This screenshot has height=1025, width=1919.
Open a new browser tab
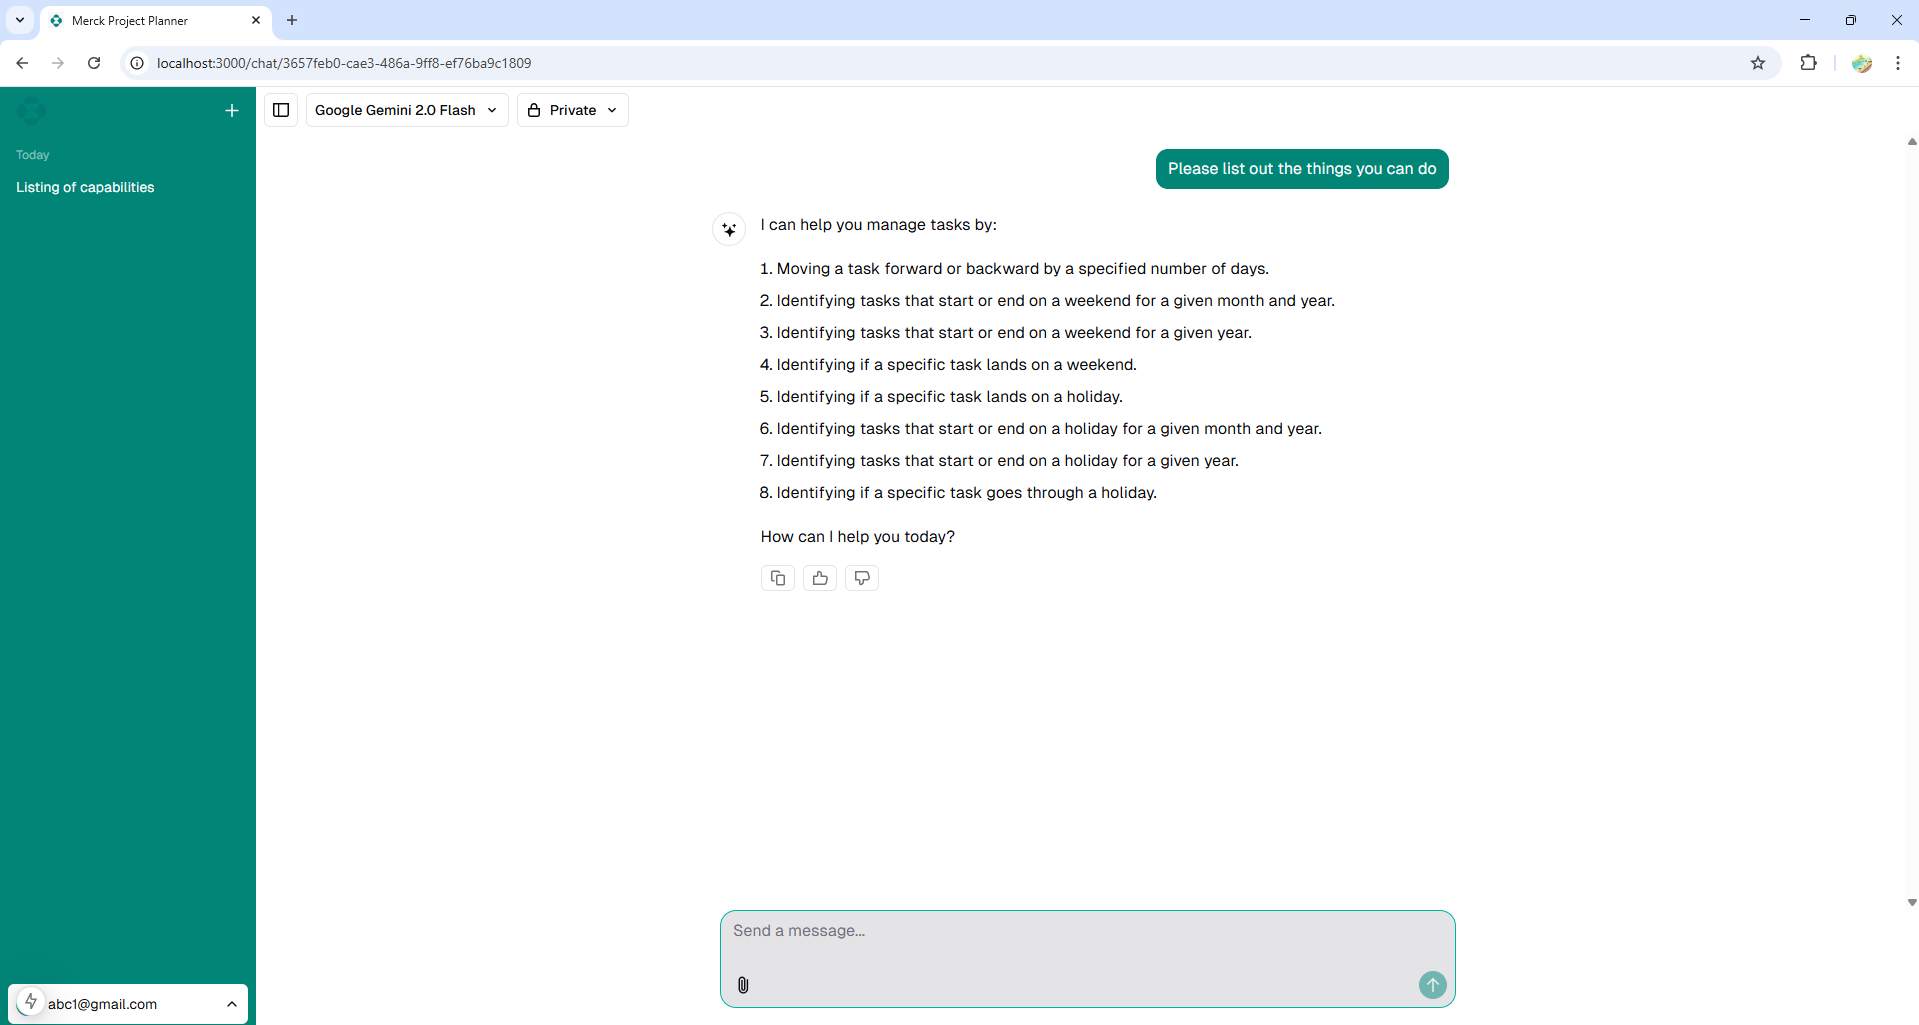292,20
